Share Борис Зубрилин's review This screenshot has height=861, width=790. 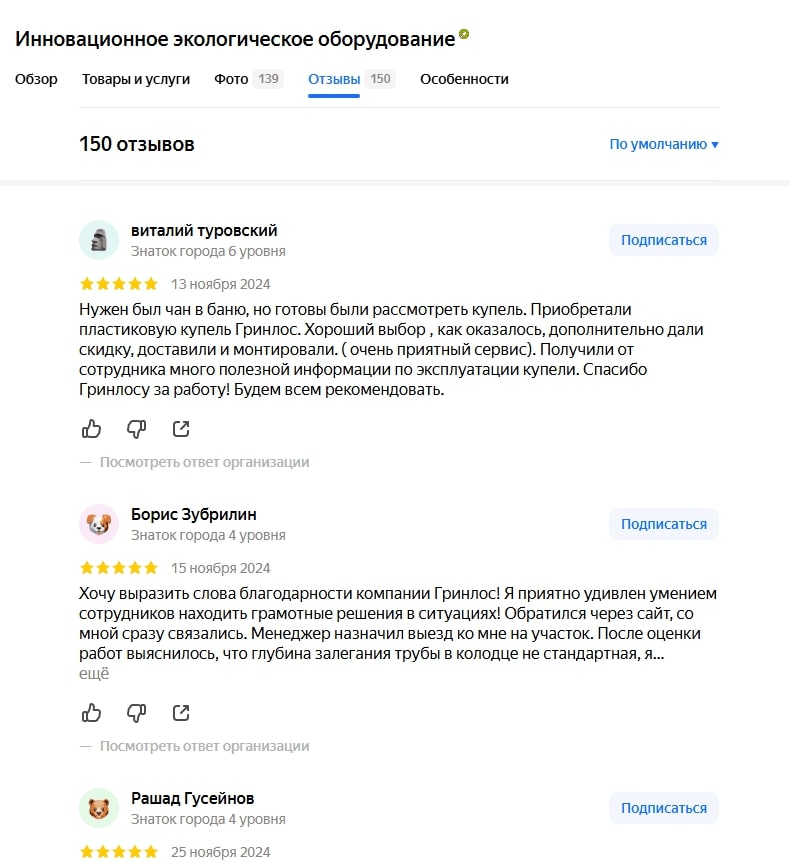181,713
